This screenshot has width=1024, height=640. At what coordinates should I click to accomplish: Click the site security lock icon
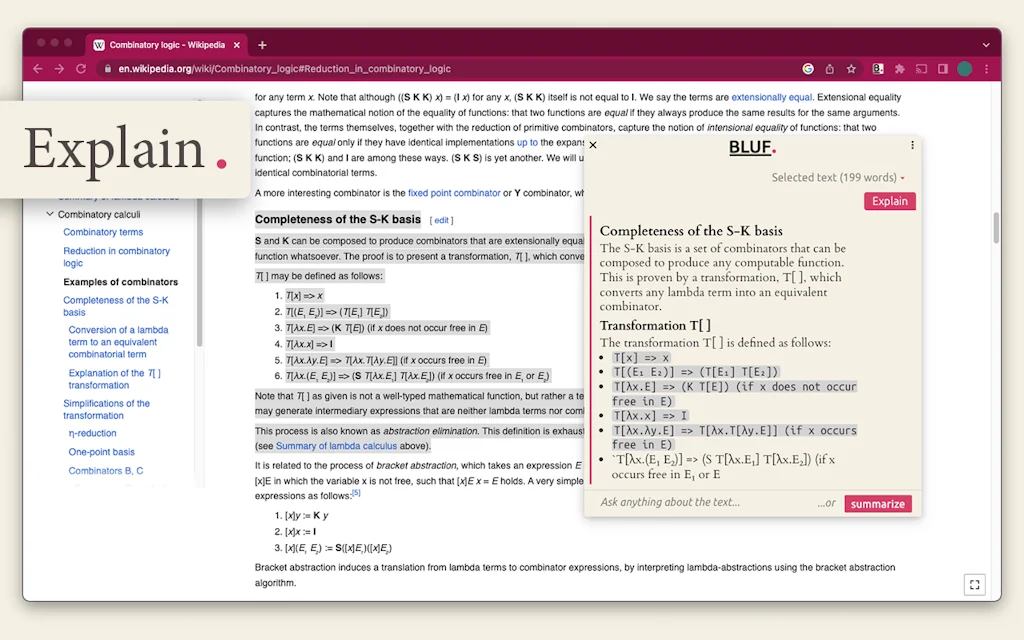click(106, 69)
